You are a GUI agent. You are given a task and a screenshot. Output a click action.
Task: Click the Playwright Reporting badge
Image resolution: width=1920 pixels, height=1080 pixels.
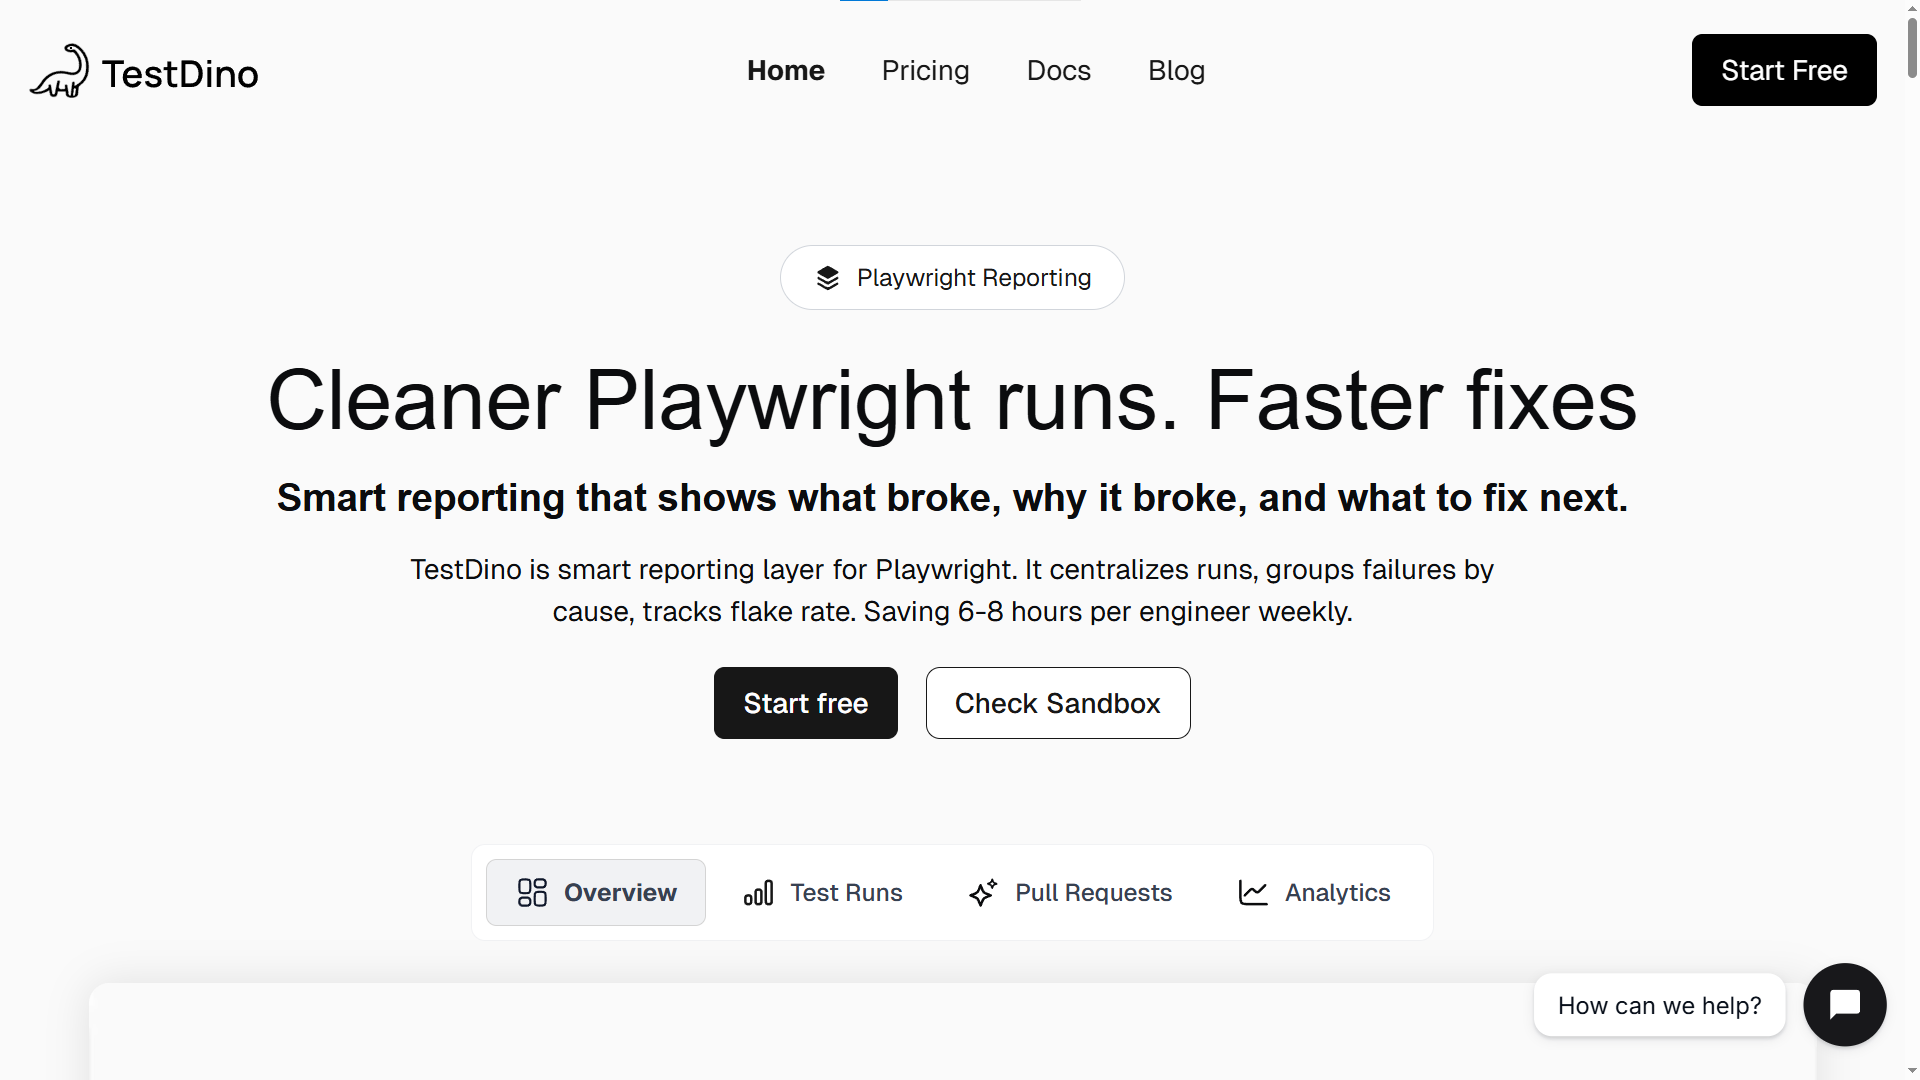point(973,278)
